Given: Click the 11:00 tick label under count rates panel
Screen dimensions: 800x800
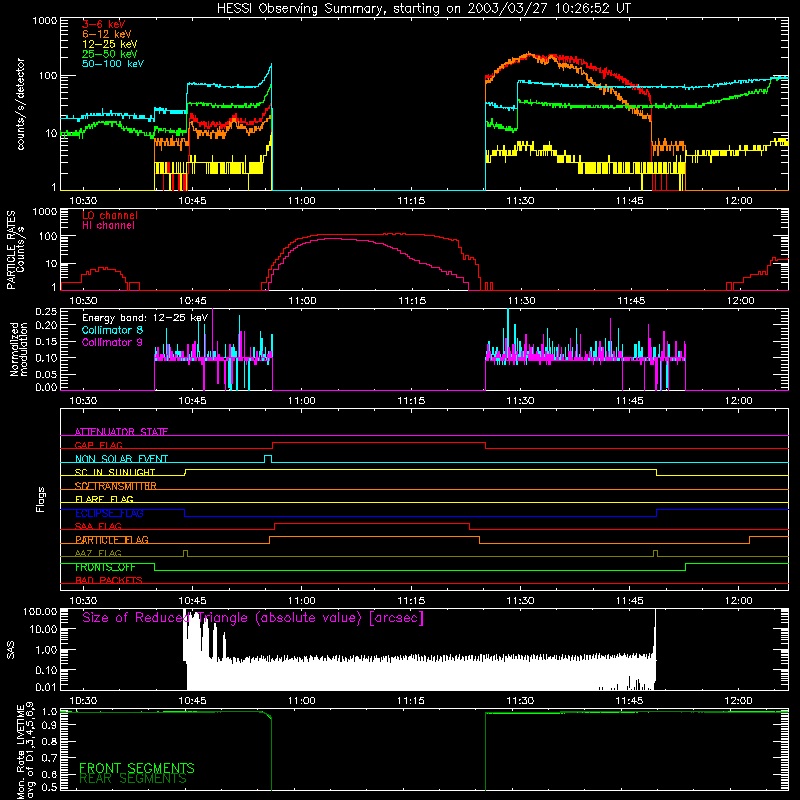Looking at the screenshot, I should (x=302, y=201).
